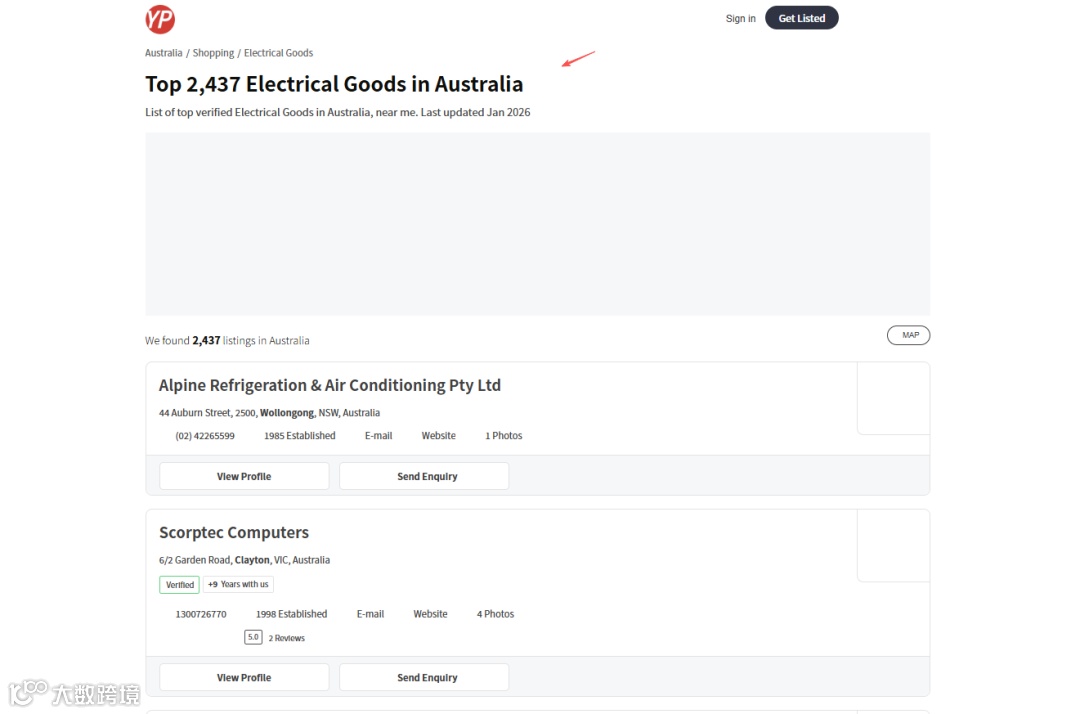Go to Australia breadcrumb
This screenshot has width=1080, height=714.
(x=163, y=53)
